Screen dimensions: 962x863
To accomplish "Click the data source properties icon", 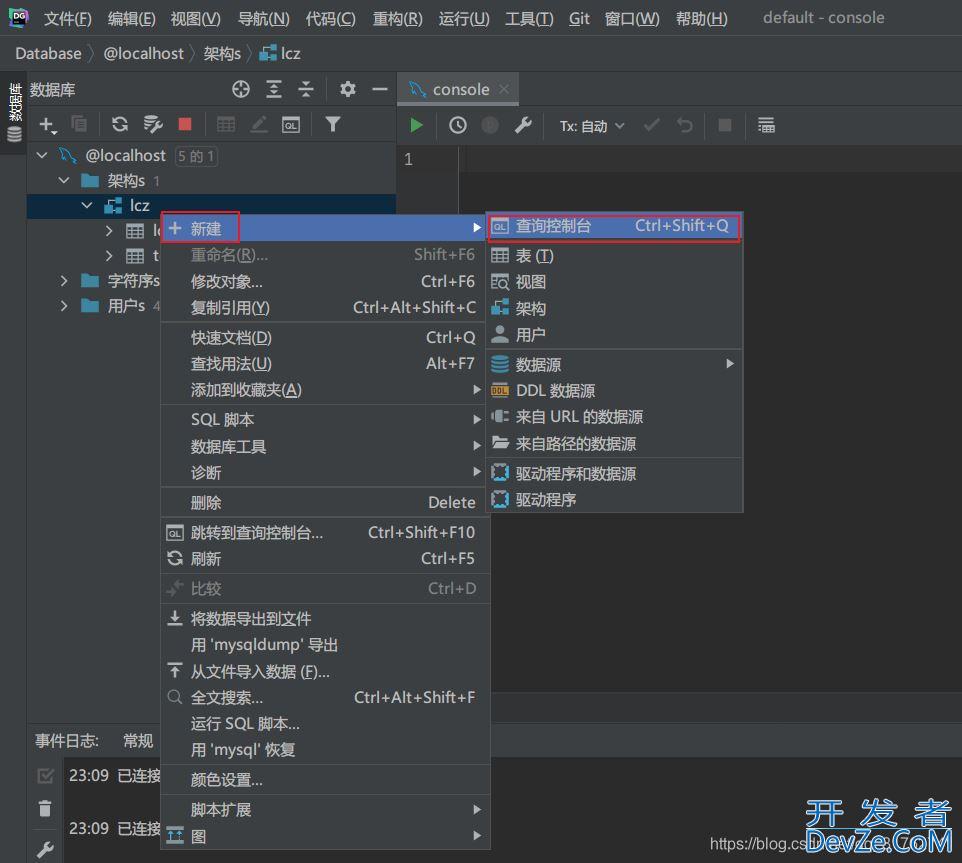I will coord(152,125).
